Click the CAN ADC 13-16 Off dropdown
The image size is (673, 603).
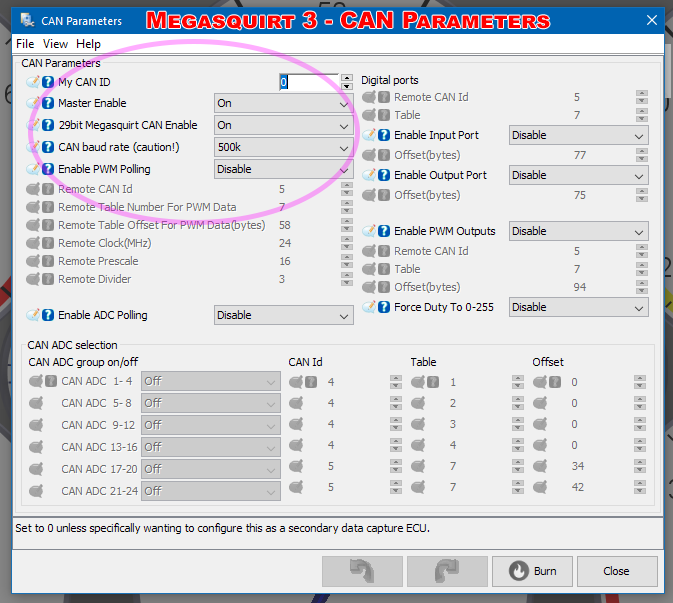click(x=211, y=447)
